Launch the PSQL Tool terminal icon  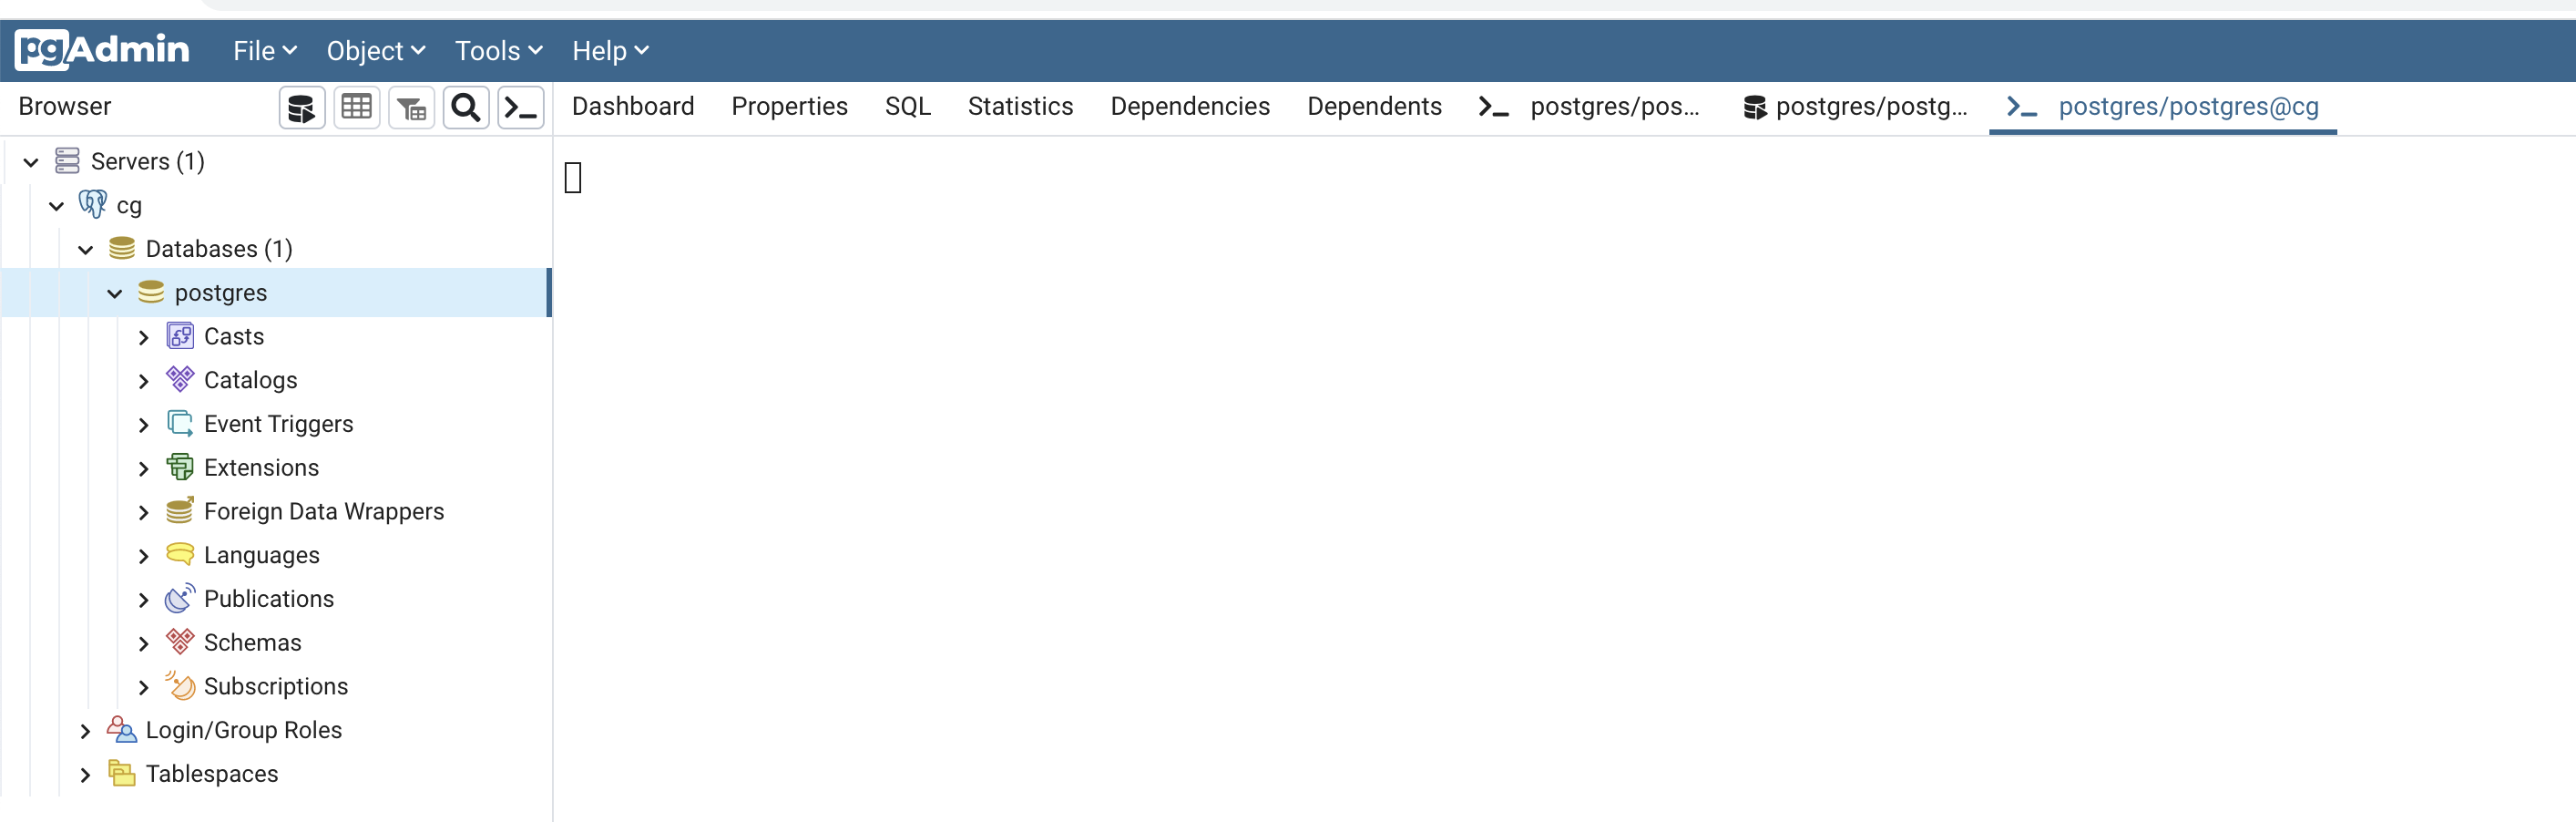point(521,107)
